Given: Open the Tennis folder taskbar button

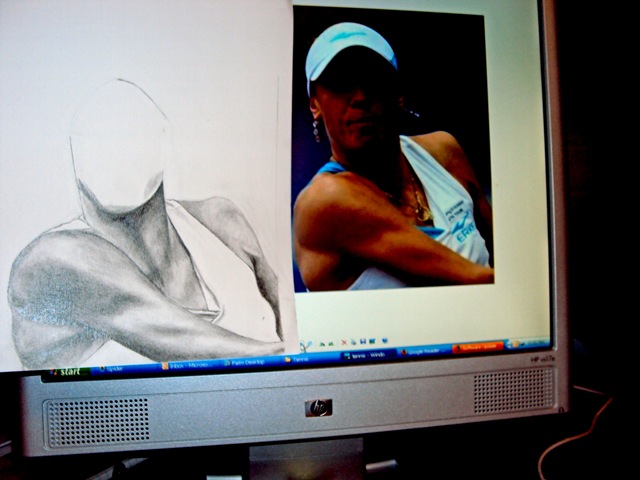Looking at the screenshot, I should [309, 358].
